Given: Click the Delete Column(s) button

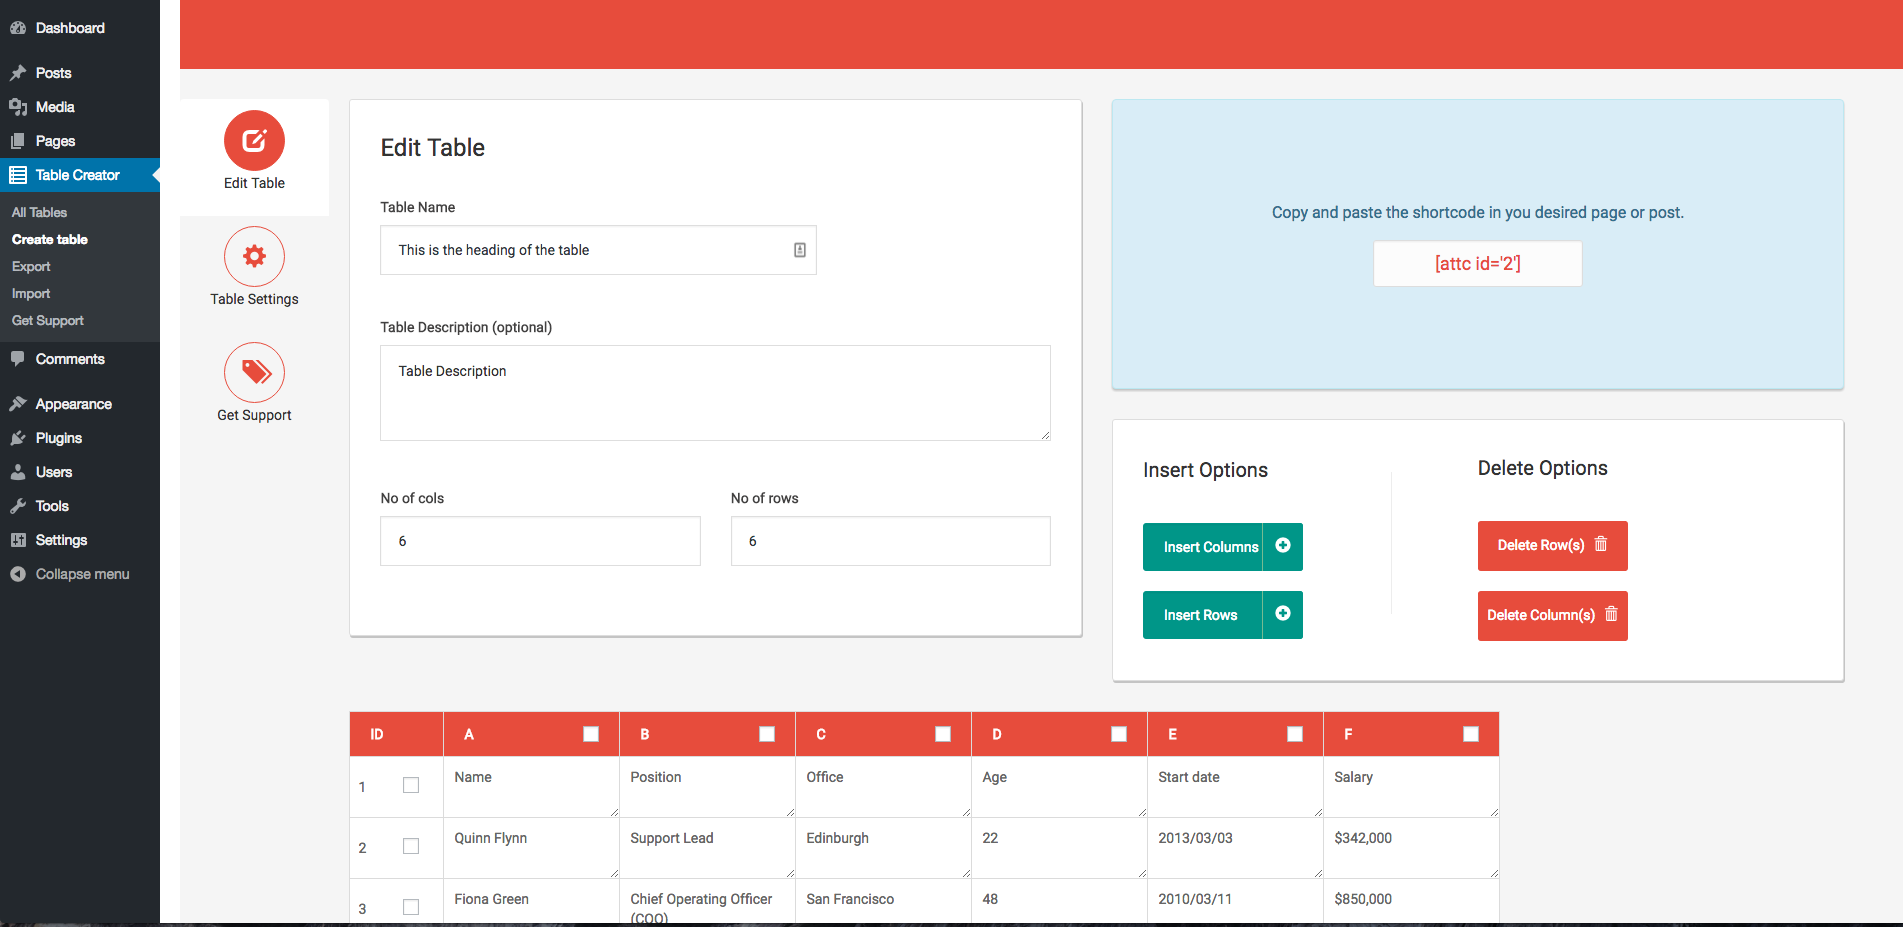Looking at the screenshot, I should 1553,616.
